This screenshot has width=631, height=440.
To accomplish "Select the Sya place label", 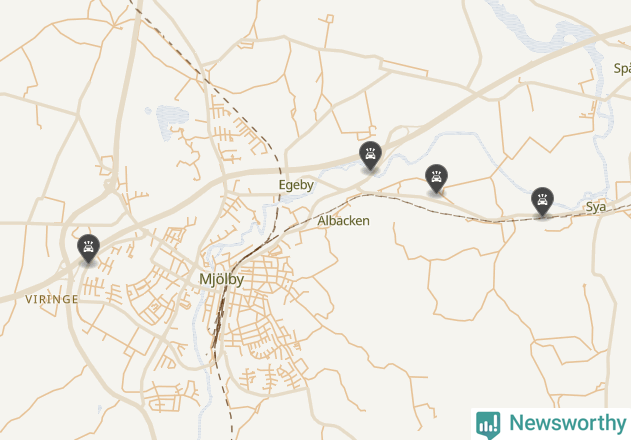I will tap(596, 207).
